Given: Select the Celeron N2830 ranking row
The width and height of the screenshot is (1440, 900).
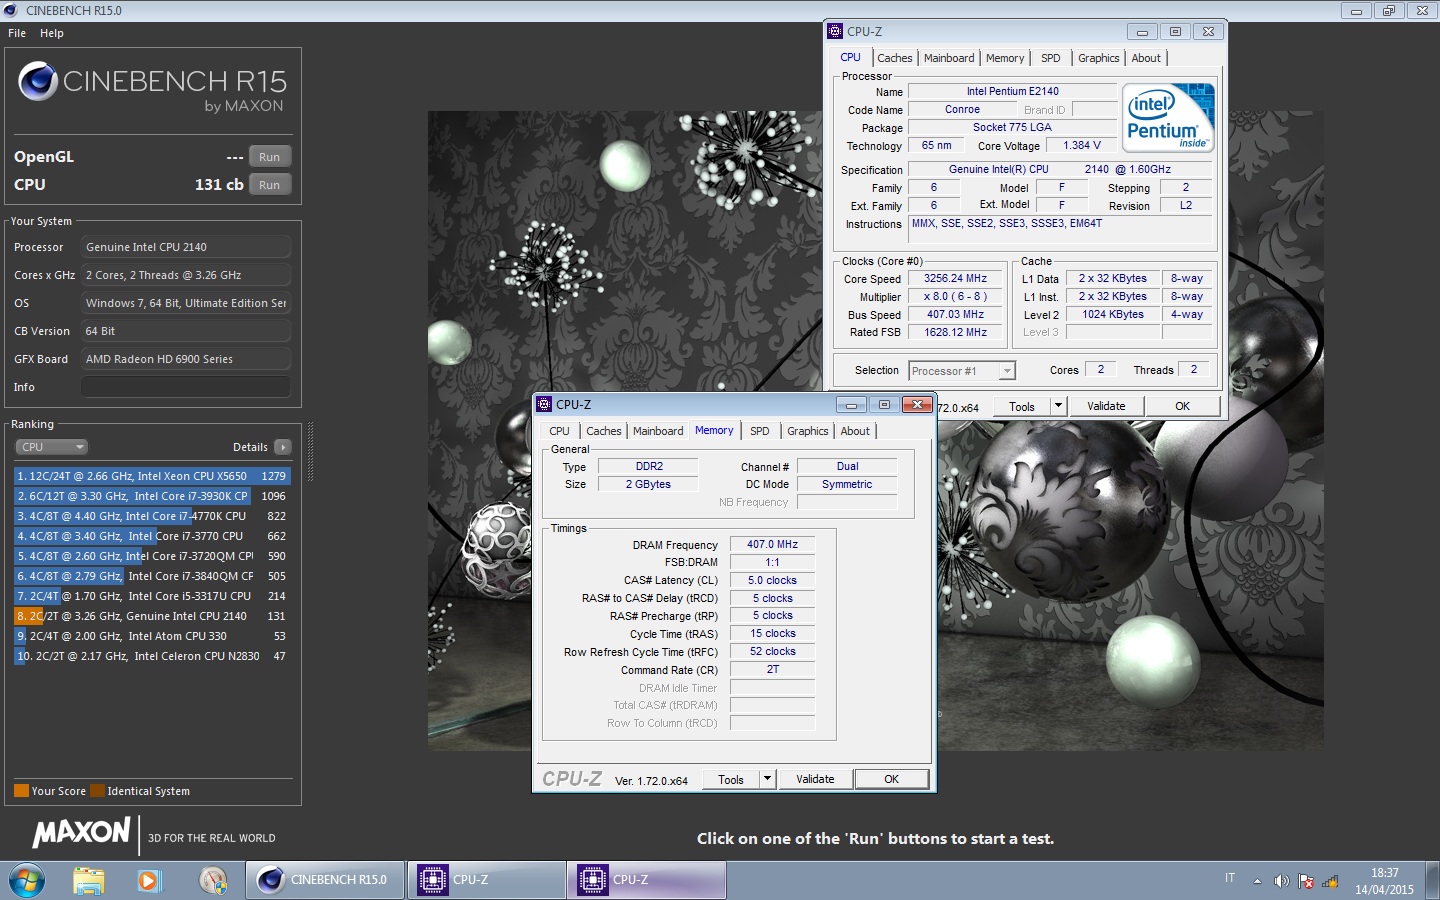Looking at the screenshot, I should tap(151, 656).
